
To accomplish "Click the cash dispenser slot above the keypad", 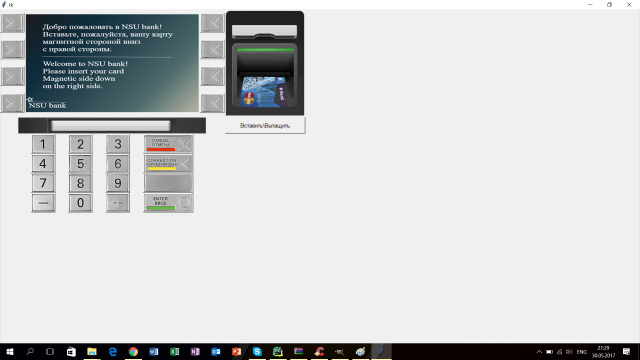I will (x=111, y=125).
